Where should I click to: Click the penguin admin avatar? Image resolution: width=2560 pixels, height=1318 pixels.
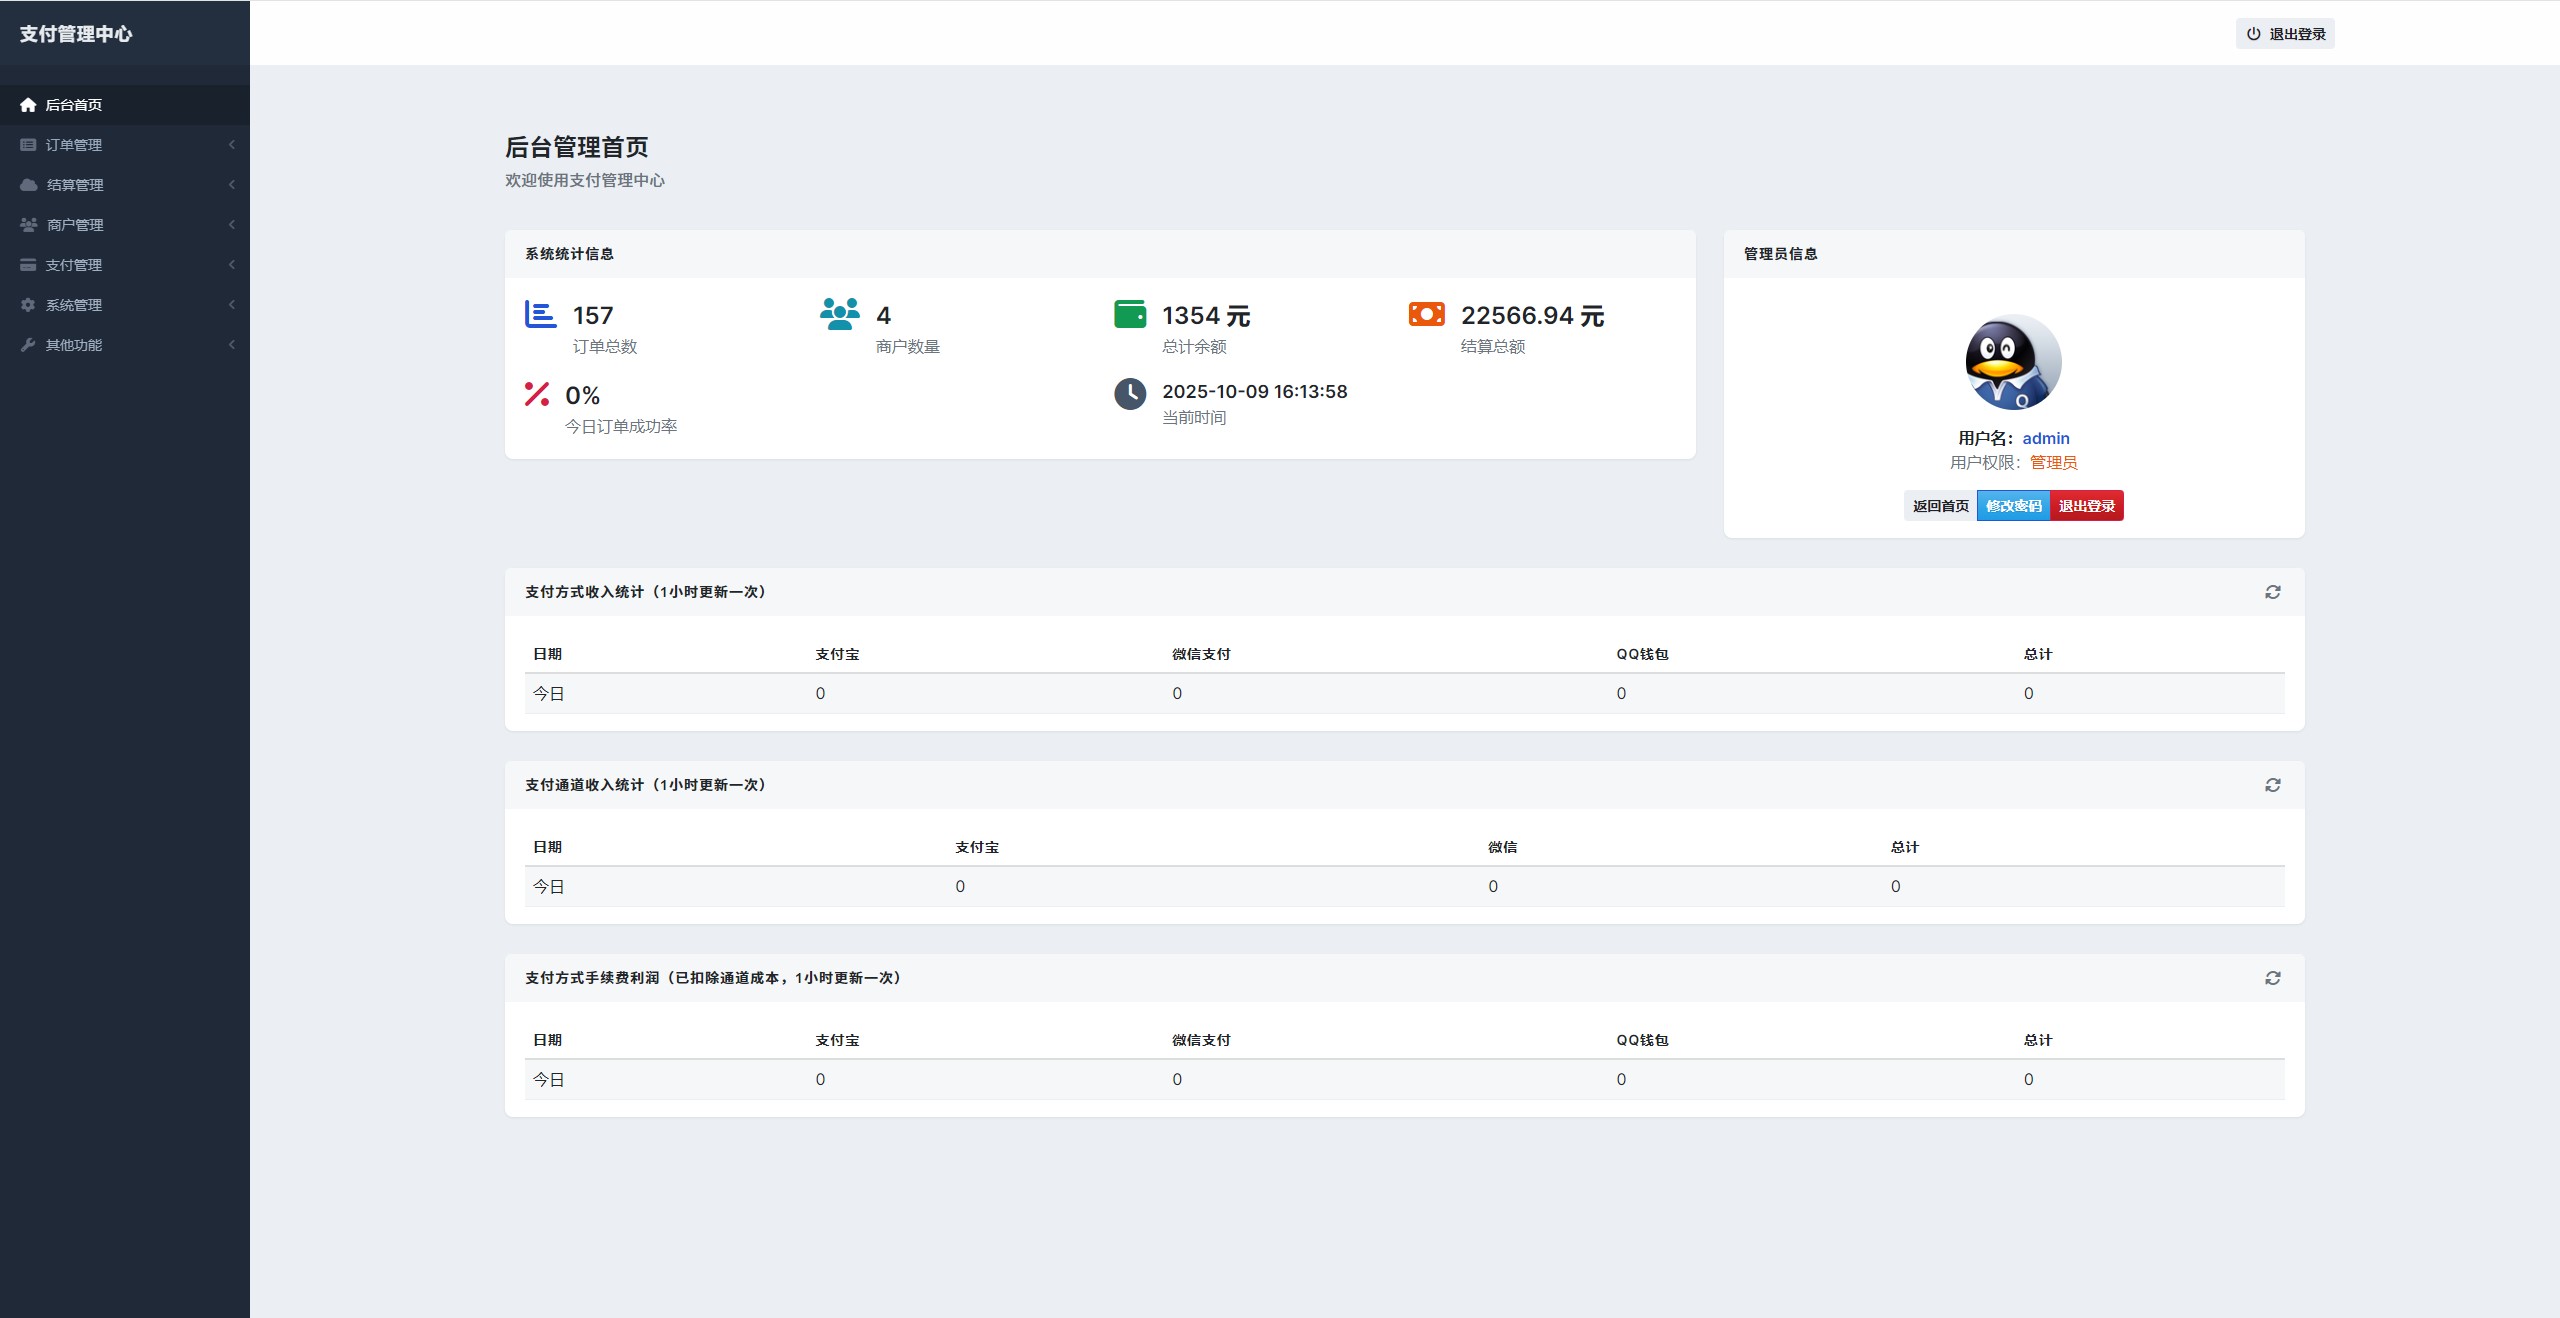click(2013, 363)
